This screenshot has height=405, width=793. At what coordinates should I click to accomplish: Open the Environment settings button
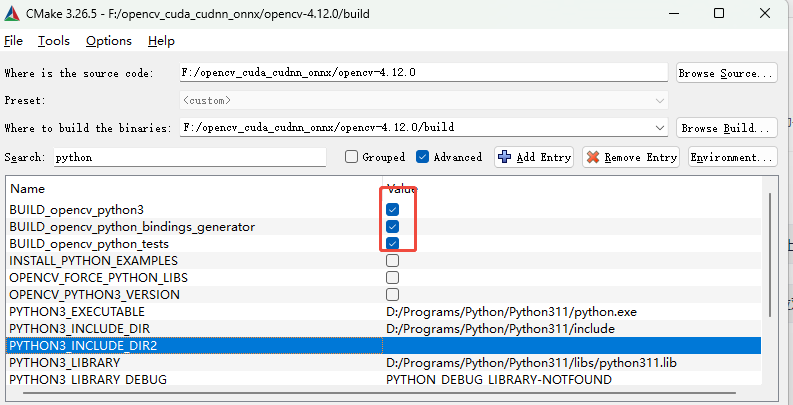(x=732, y=157)
